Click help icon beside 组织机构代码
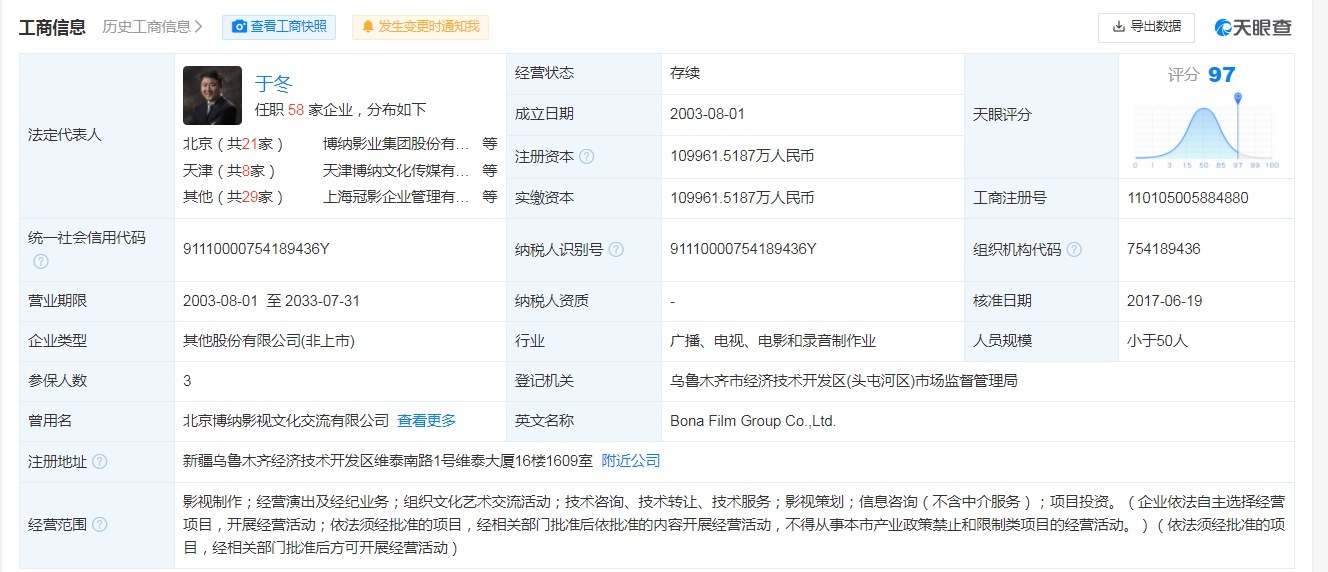This screenshot has width=1328, height=572. tap(1074, 250)
